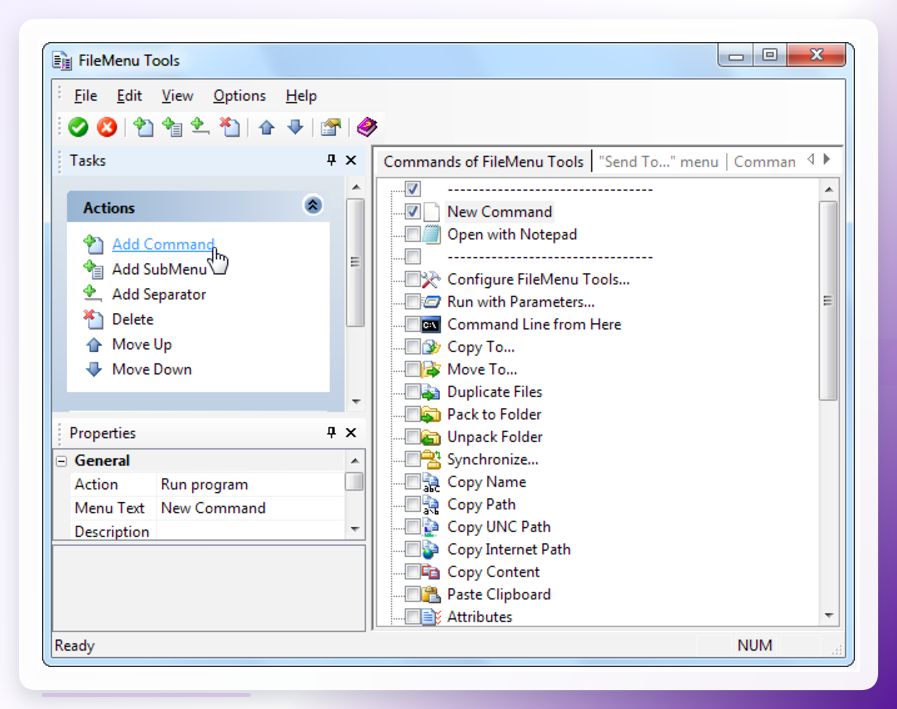Image resolution: width=897 pixels, height=709 pixels.
Task: Check the Attributes checkbox
Action: pyautogui.click(x=412, y=617)
